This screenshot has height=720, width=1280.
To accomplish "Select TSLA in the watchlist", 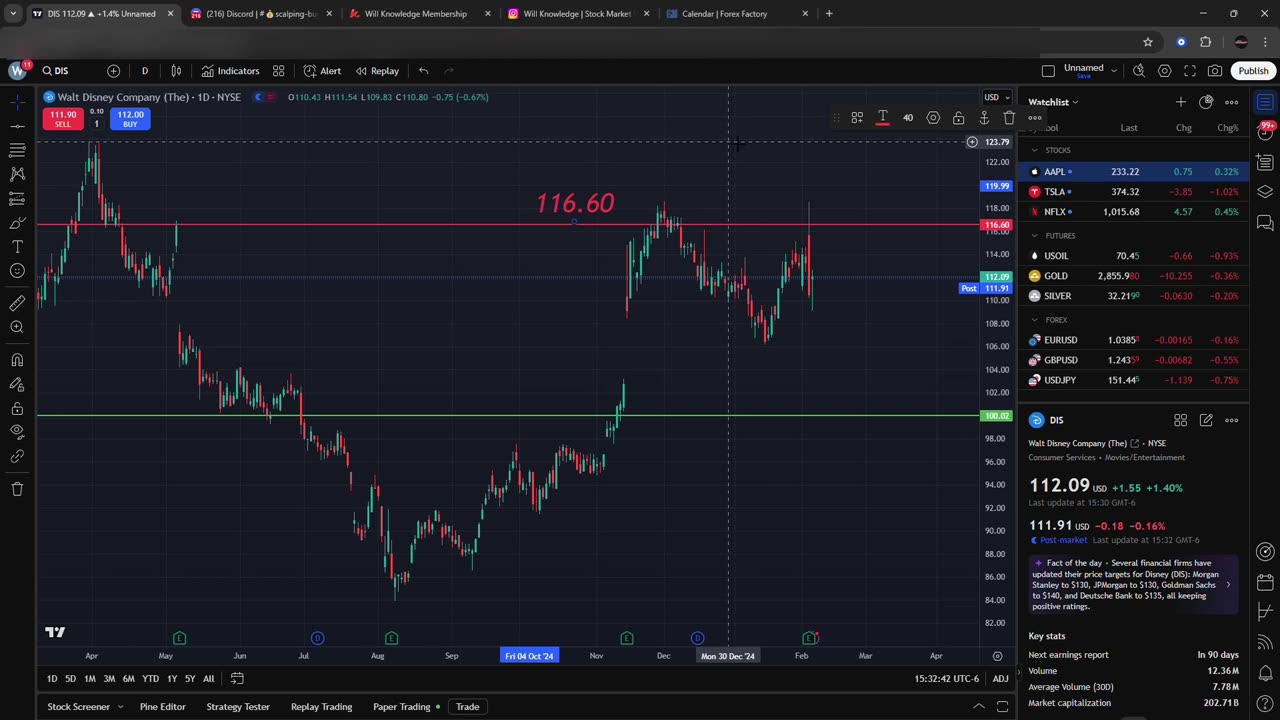I will click(x=1133, y=192).
